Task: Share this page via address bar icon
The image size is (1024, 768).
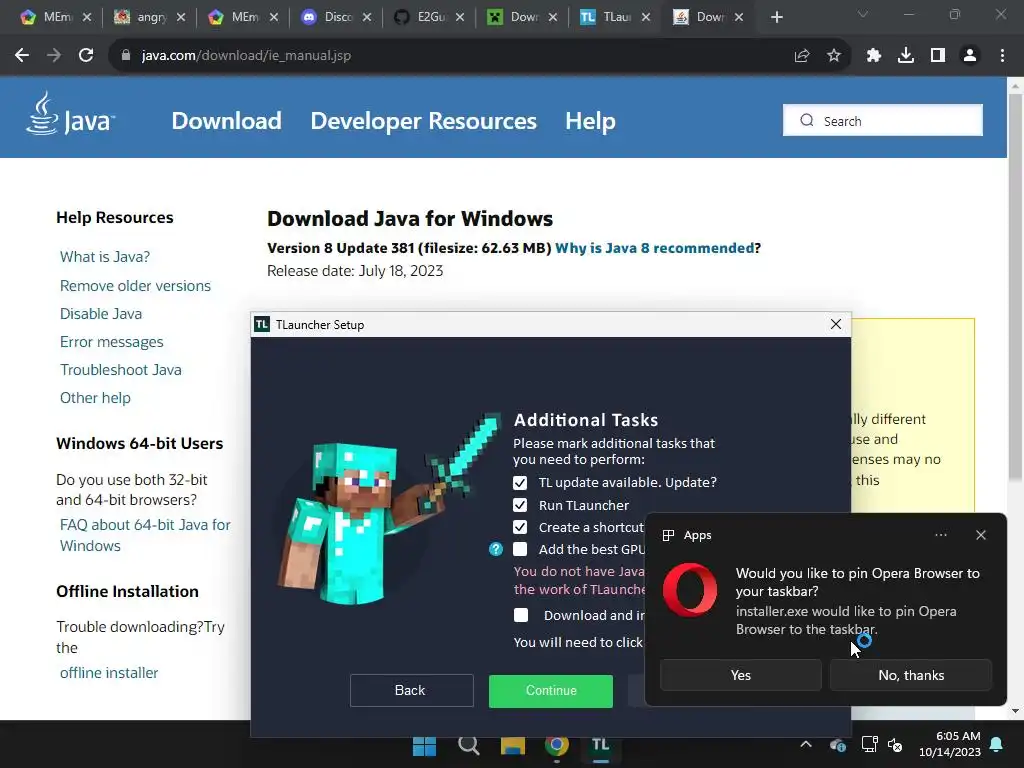Action: pos(801,56)
